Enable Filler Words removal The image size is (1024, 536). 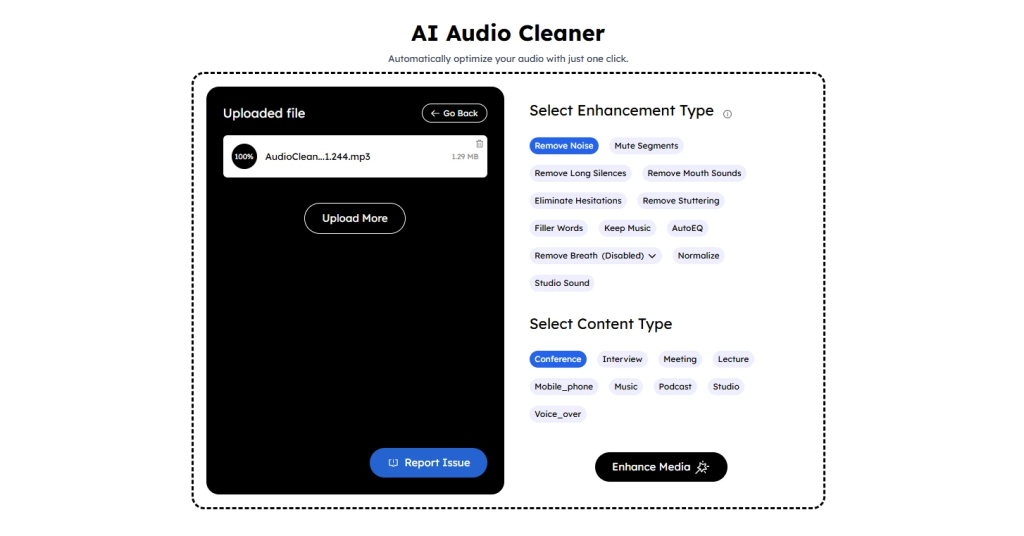point(558,228)
